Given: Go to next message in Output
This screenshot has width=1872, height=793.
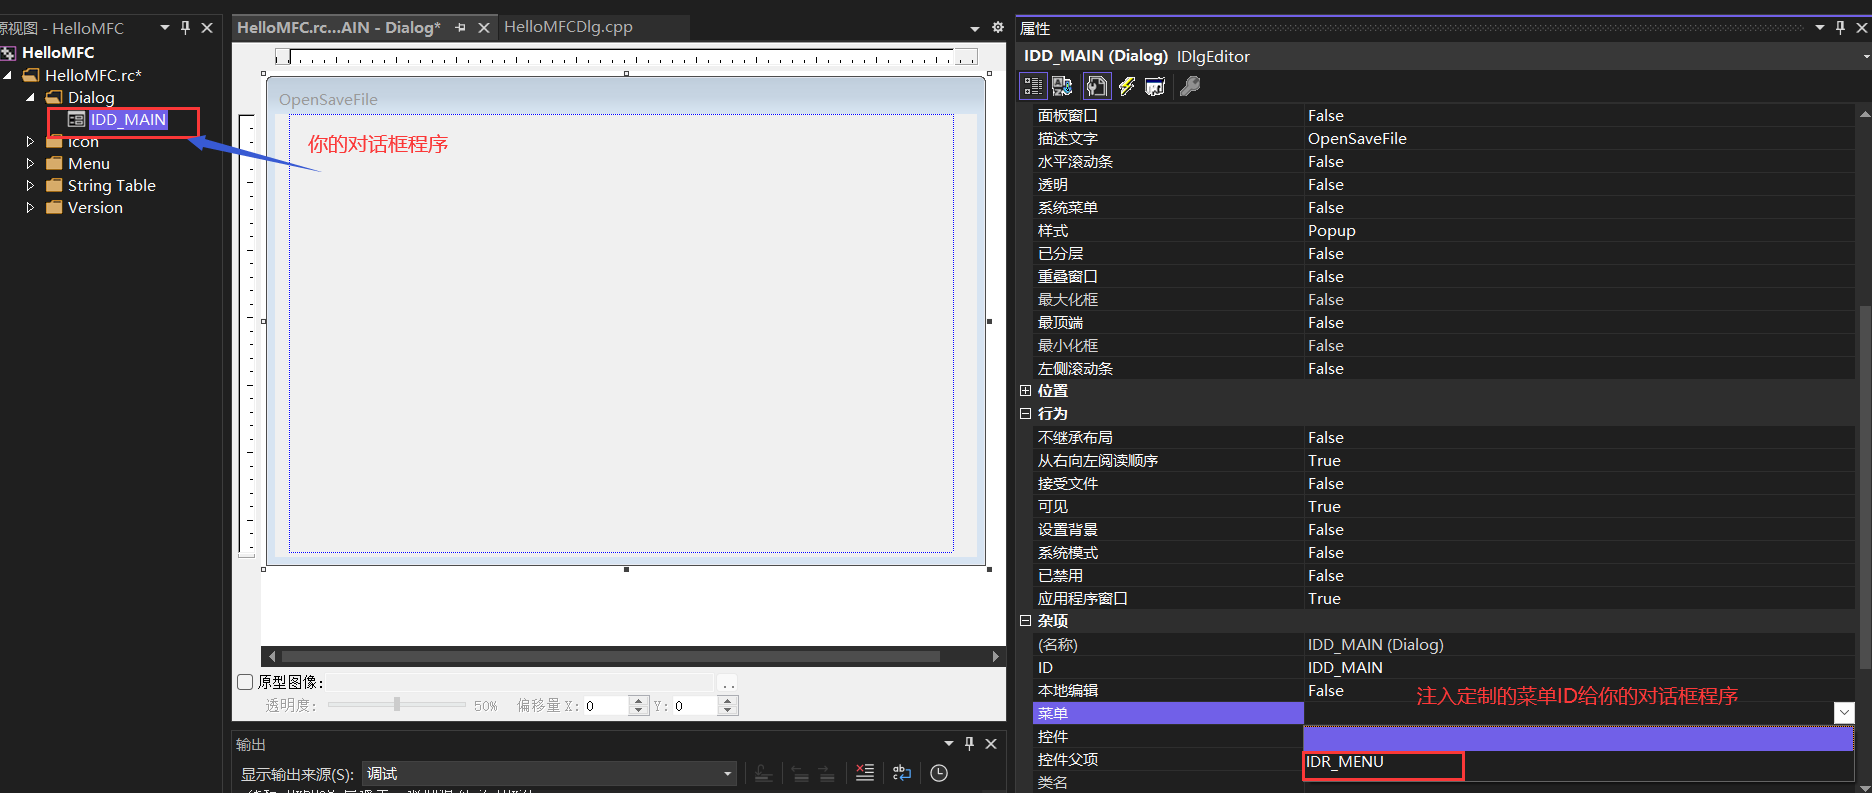Looking at the screenshot, I should (827, 773).
